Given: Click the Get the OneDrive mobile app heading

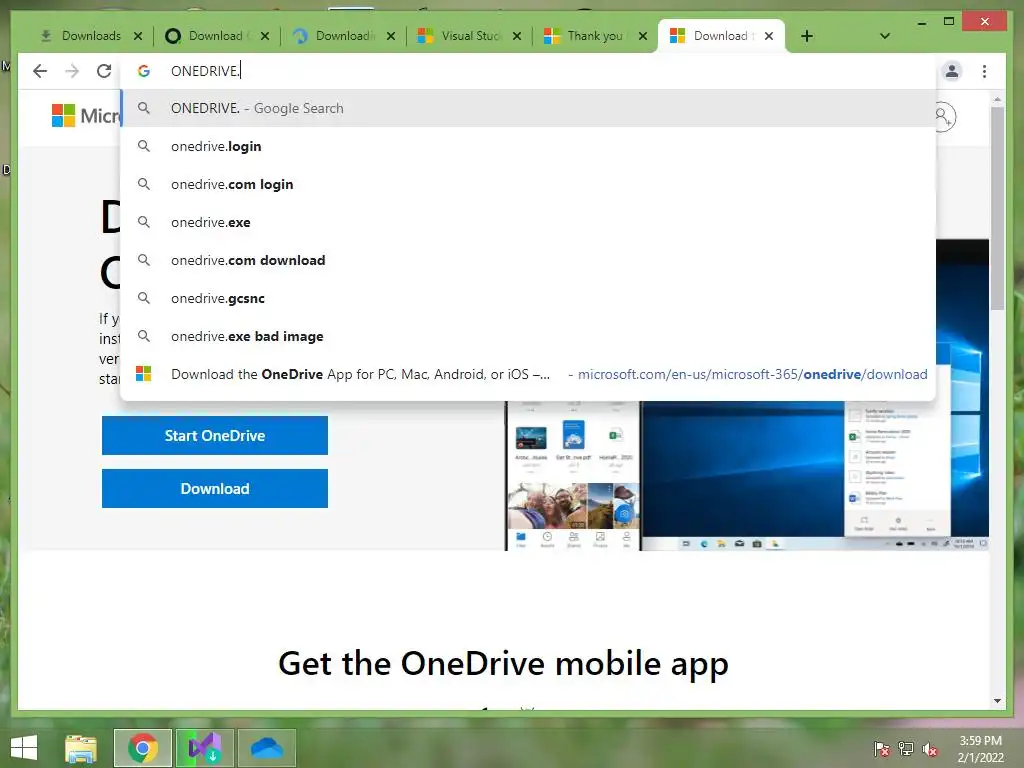Looking at the screenshot, I should [x=503, y=664].
